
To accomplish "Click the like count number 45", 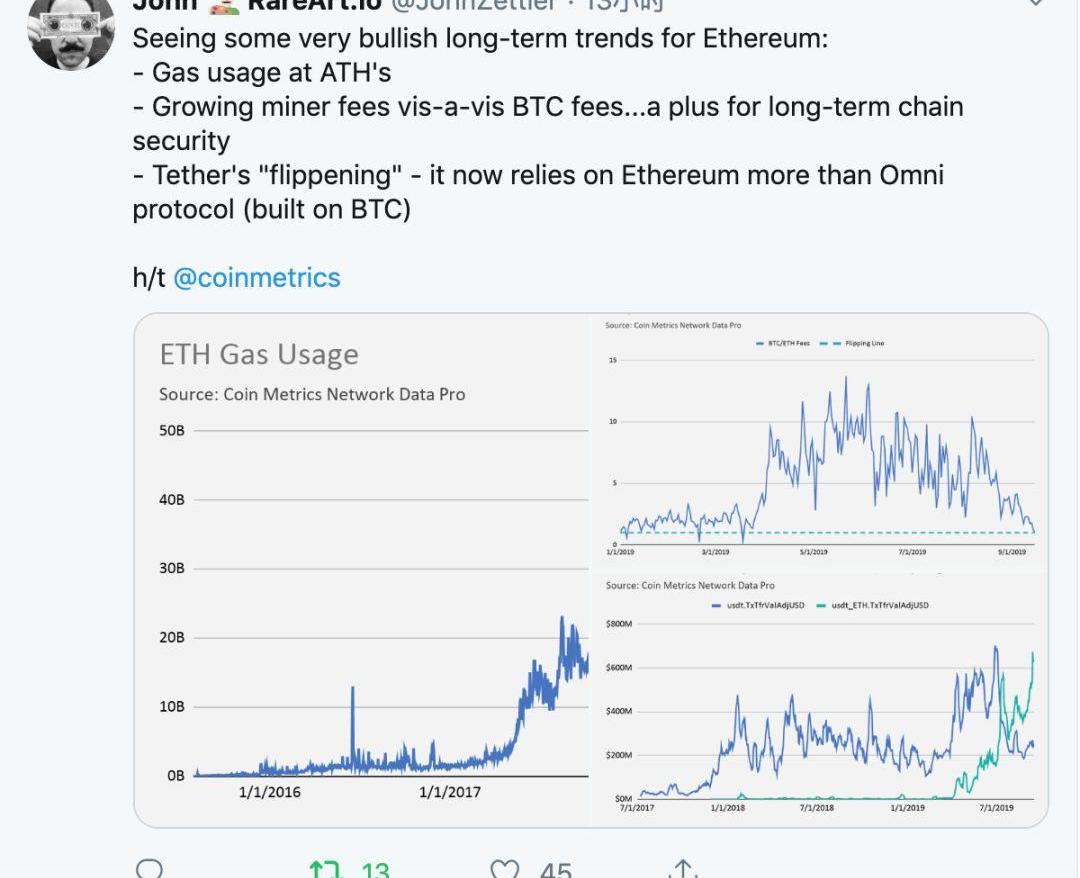I will click(x=555, y=870).
